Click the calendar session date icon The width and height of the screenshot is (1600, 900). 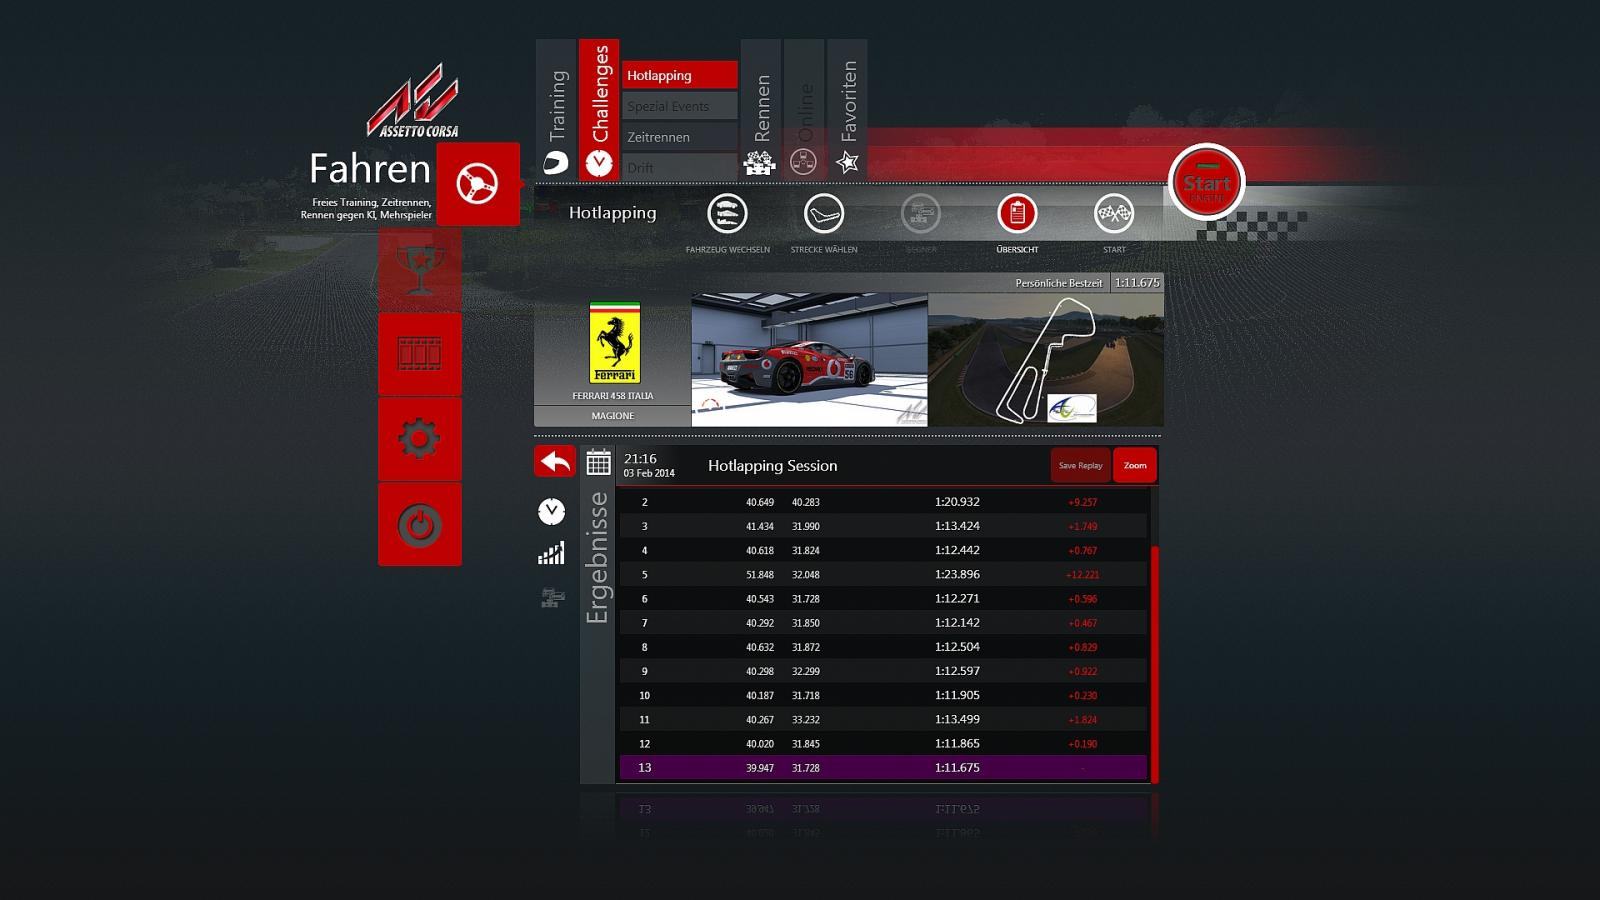[x=598, y=462]
